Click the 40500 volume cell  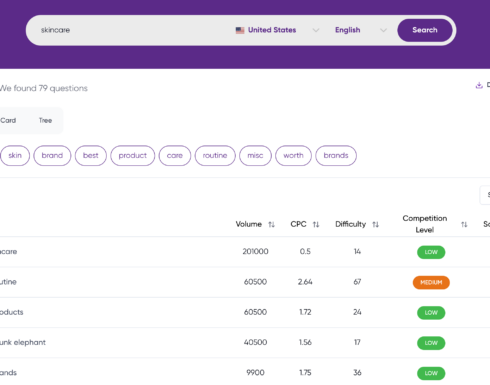pos(255,342)
